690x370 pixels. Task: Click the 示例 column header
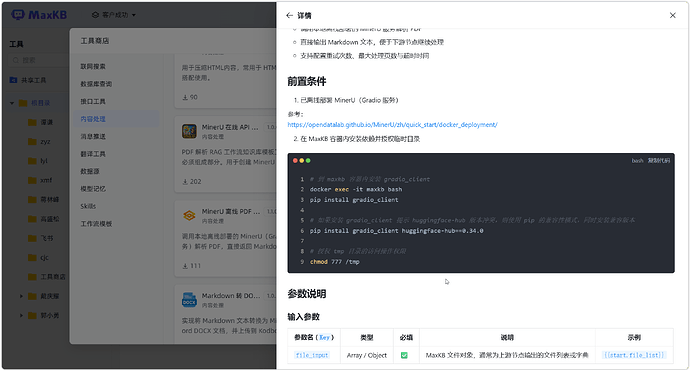[634, 337]
